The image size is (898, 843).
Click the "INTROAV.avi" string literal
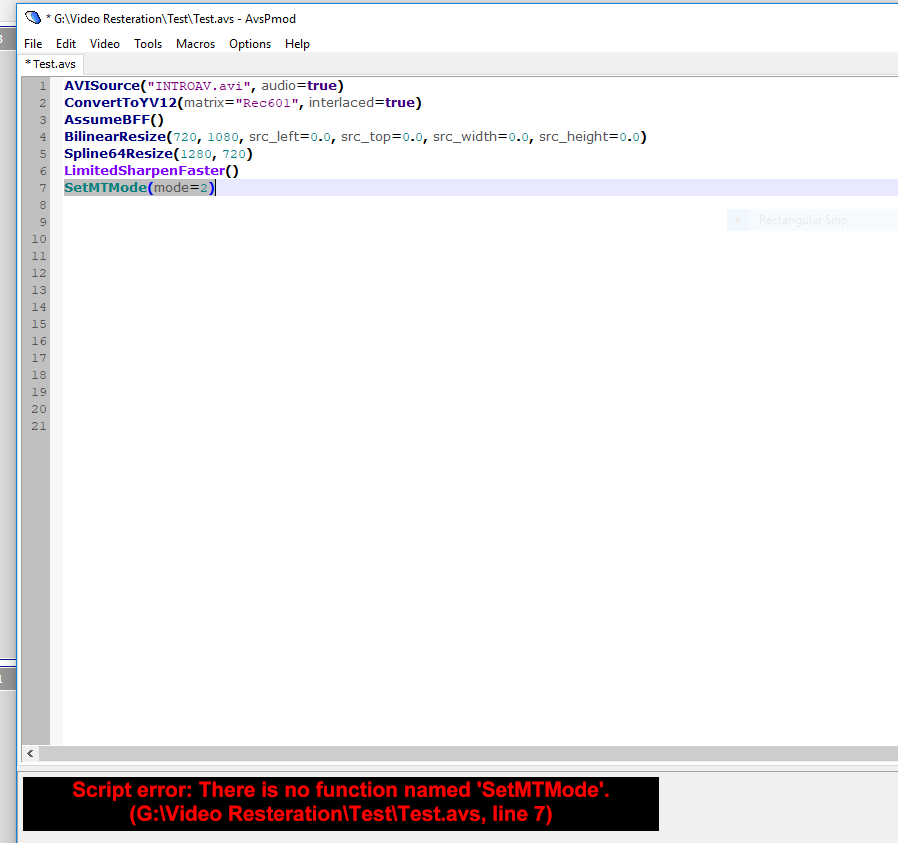199,86
